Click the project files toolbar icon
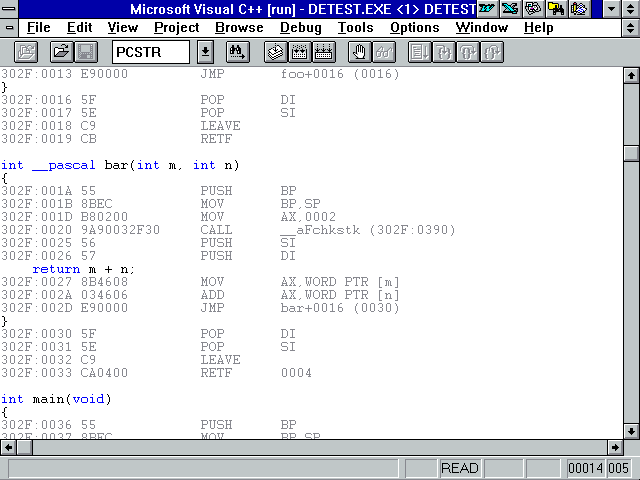 point(26,52)
